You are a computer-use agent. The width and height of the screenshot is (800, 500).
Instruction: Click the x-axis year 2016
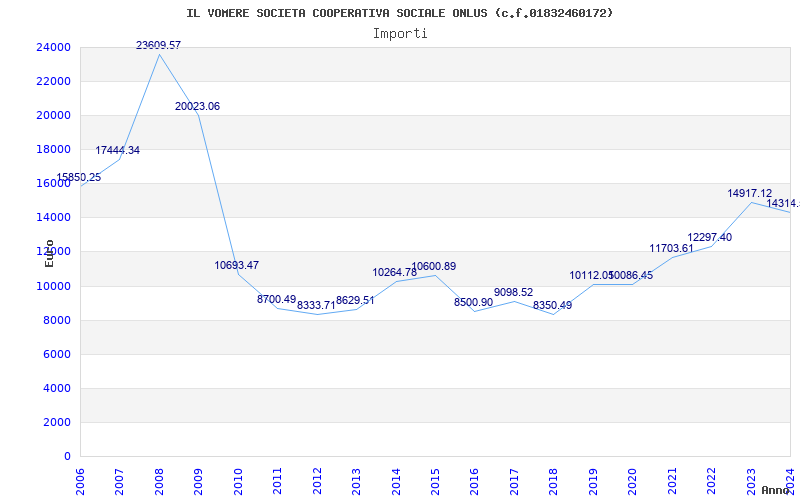pos(474,481)
